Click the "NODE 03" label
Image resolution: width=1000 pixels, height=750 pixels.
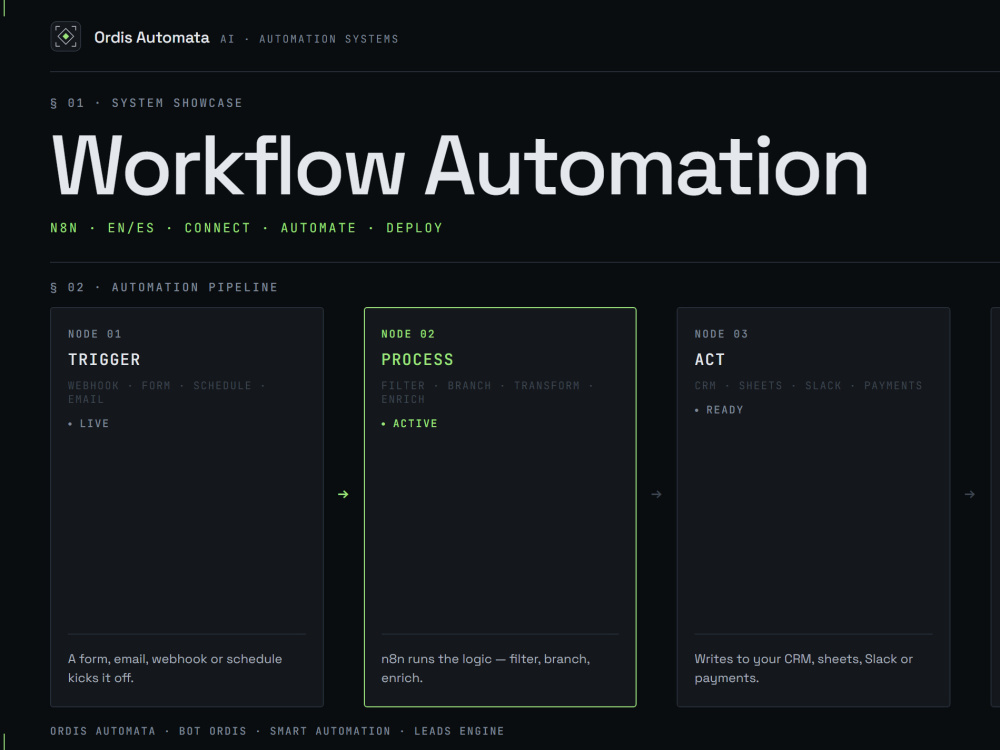tap(721, 334)
